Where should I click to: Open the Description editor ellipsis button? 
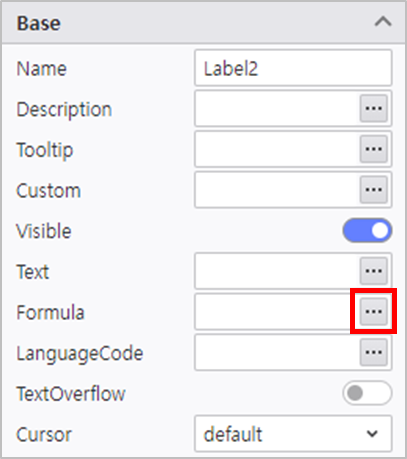pyautogui.click(x=373, y=108)
